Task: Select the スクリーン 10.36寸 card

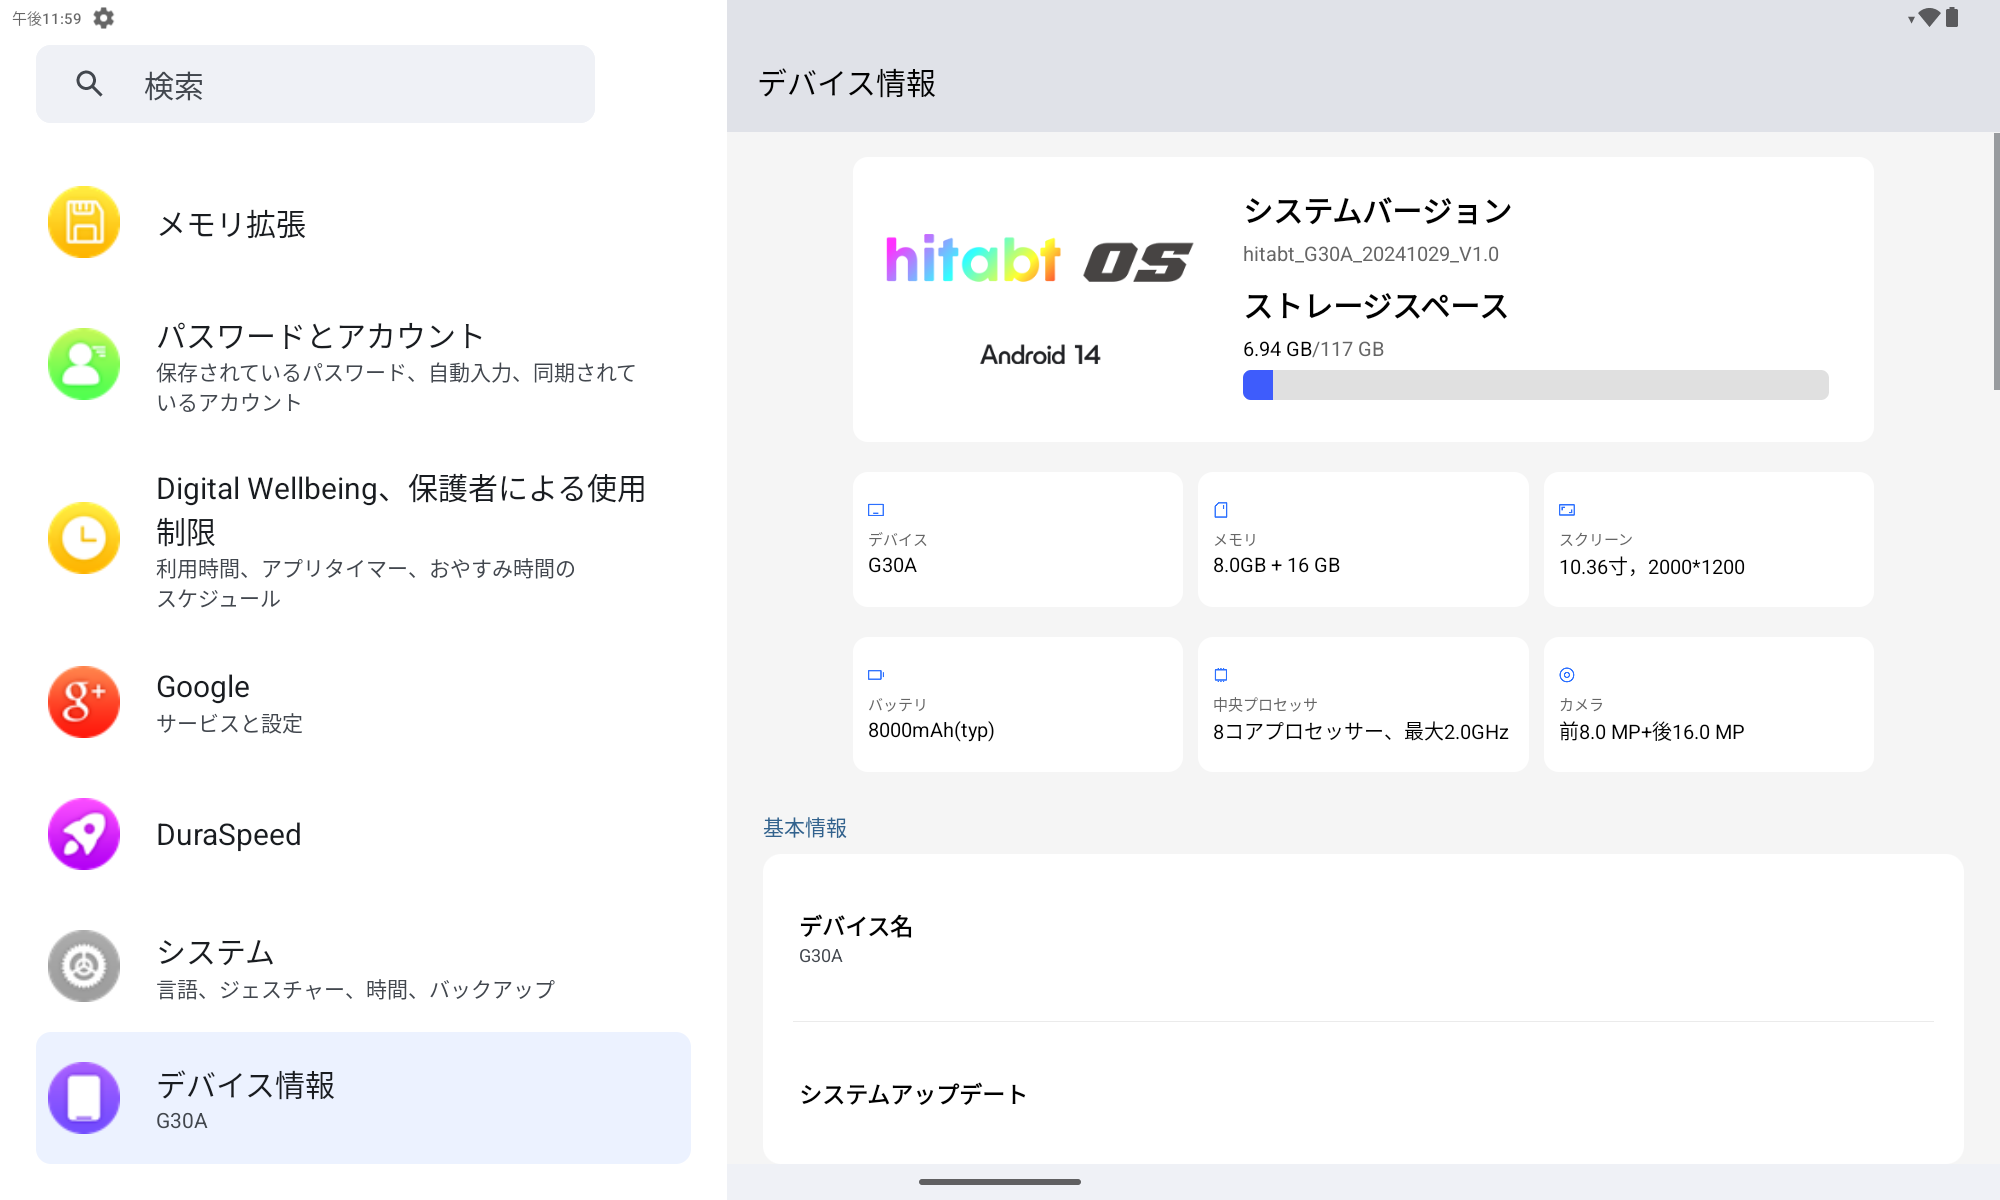Action: 1708,540
